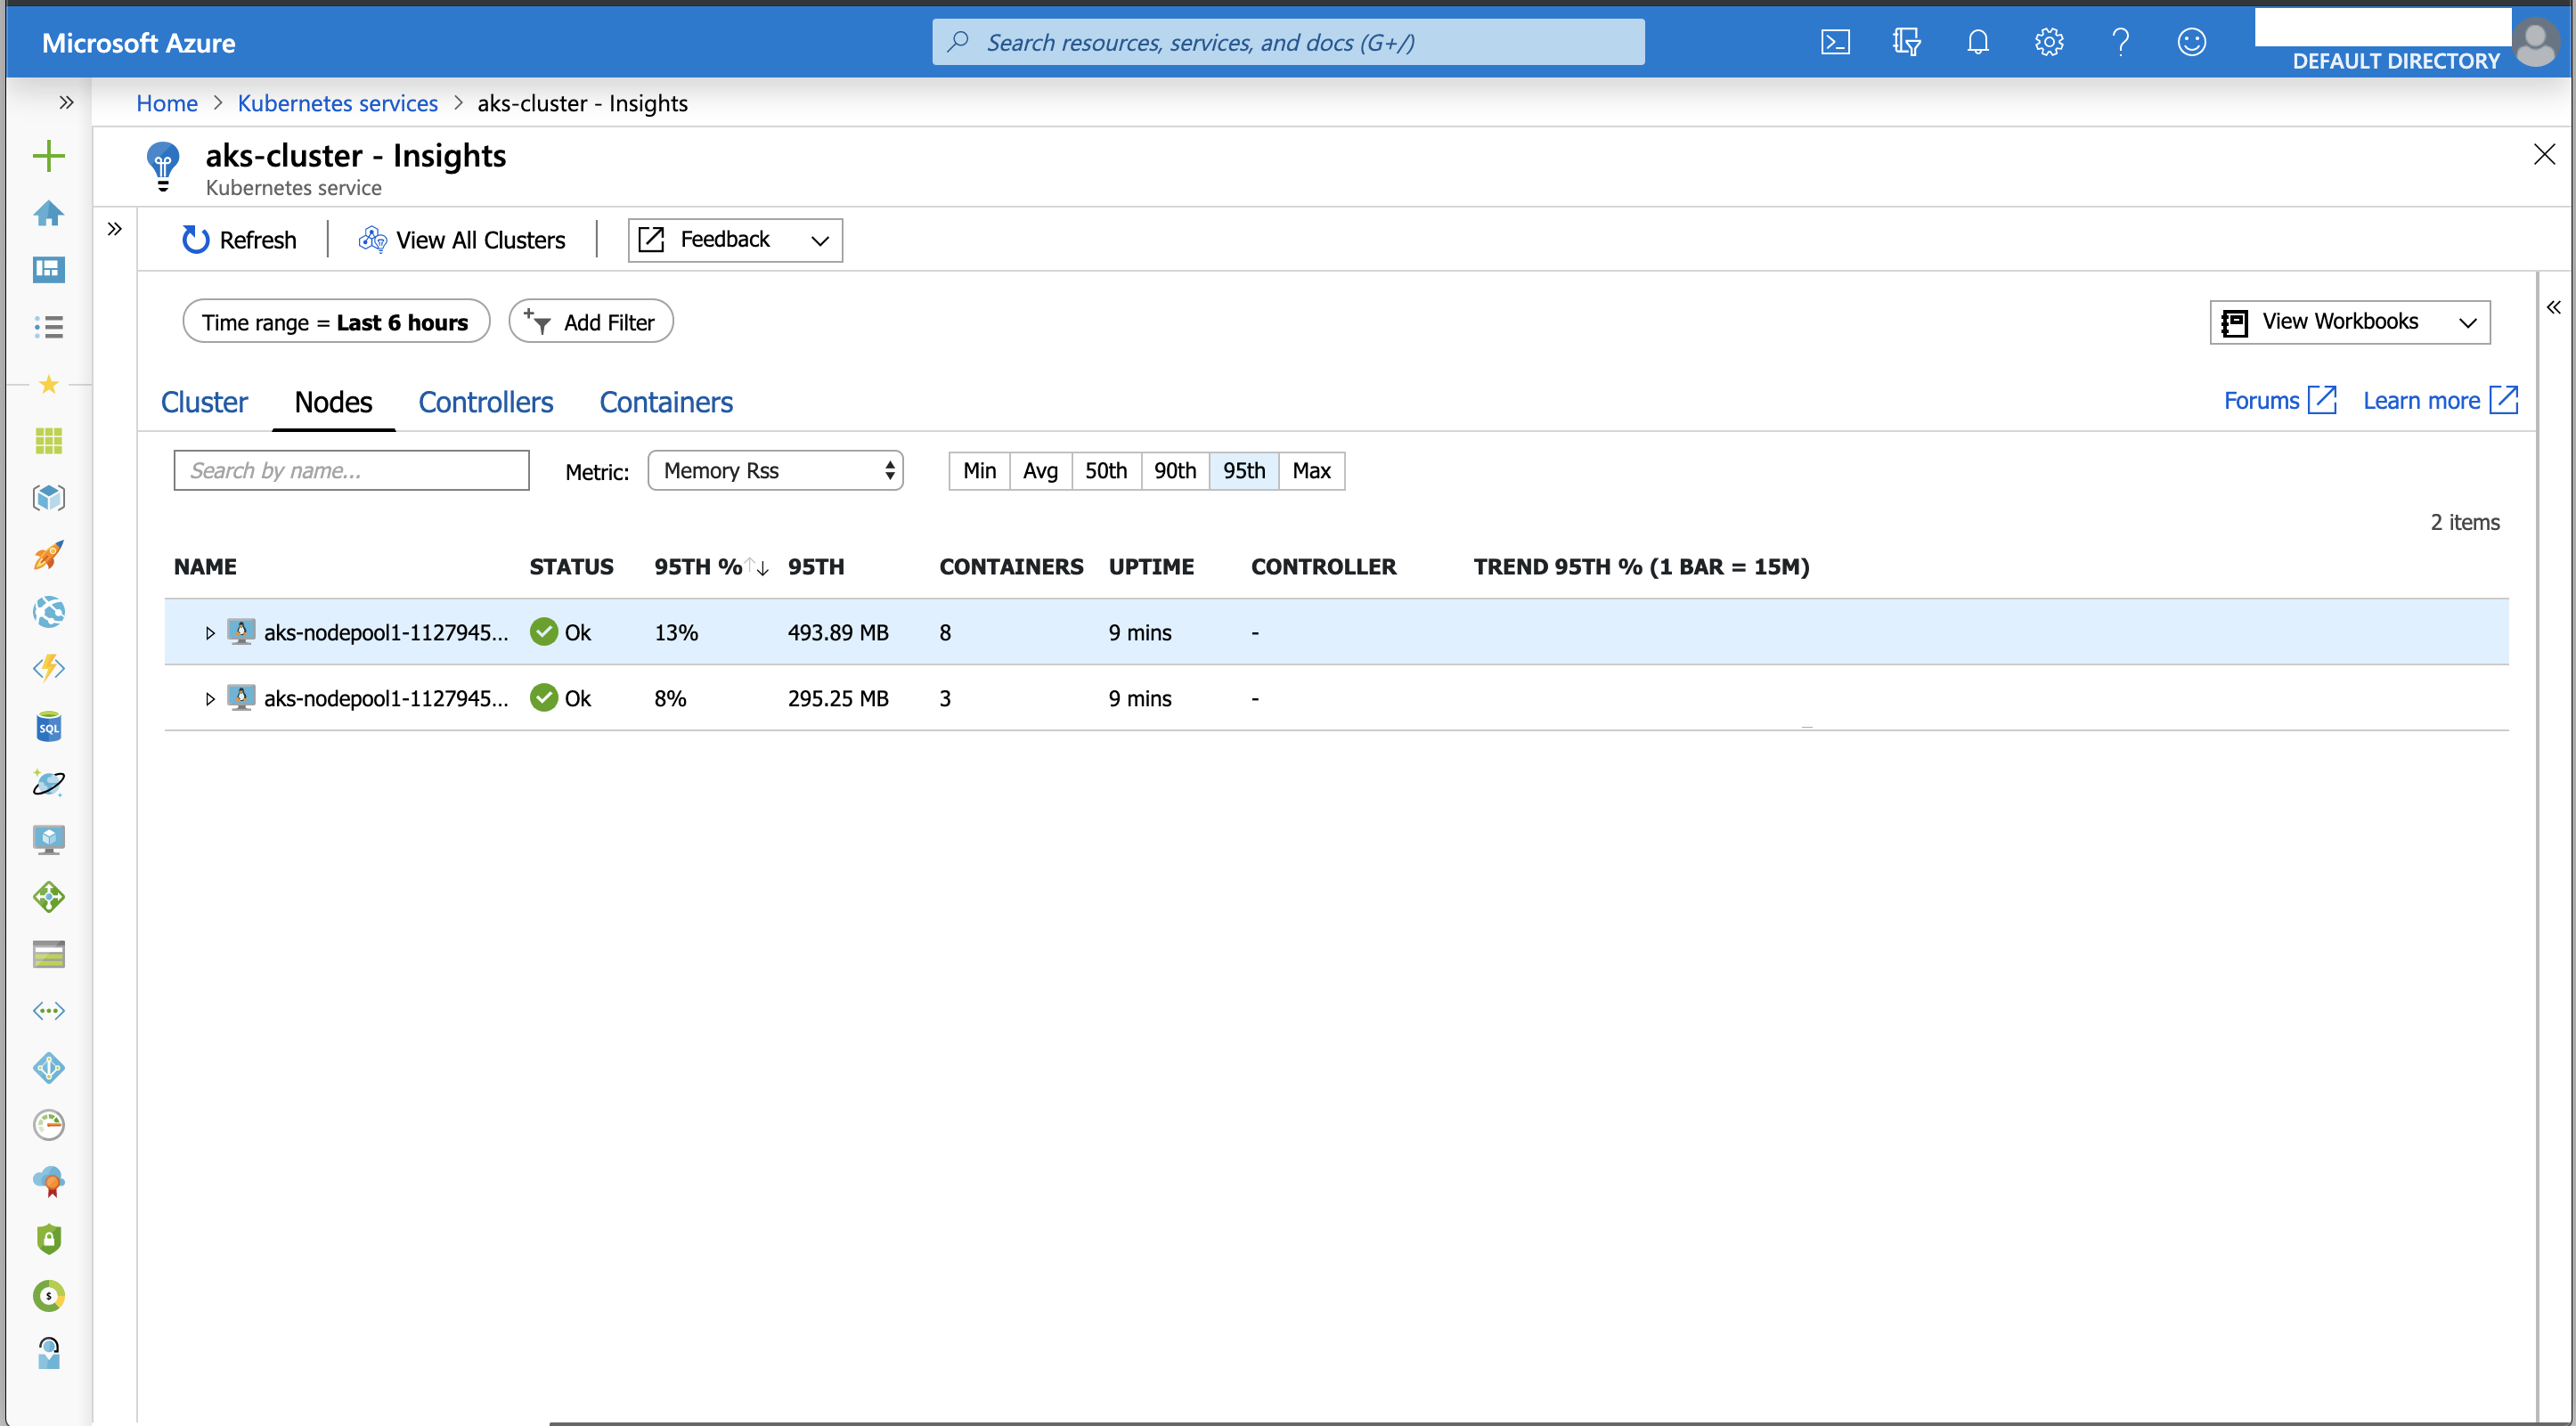Select the Max percentile toggle
Screen dimensions: 2576x1426
coord(1311,471)
